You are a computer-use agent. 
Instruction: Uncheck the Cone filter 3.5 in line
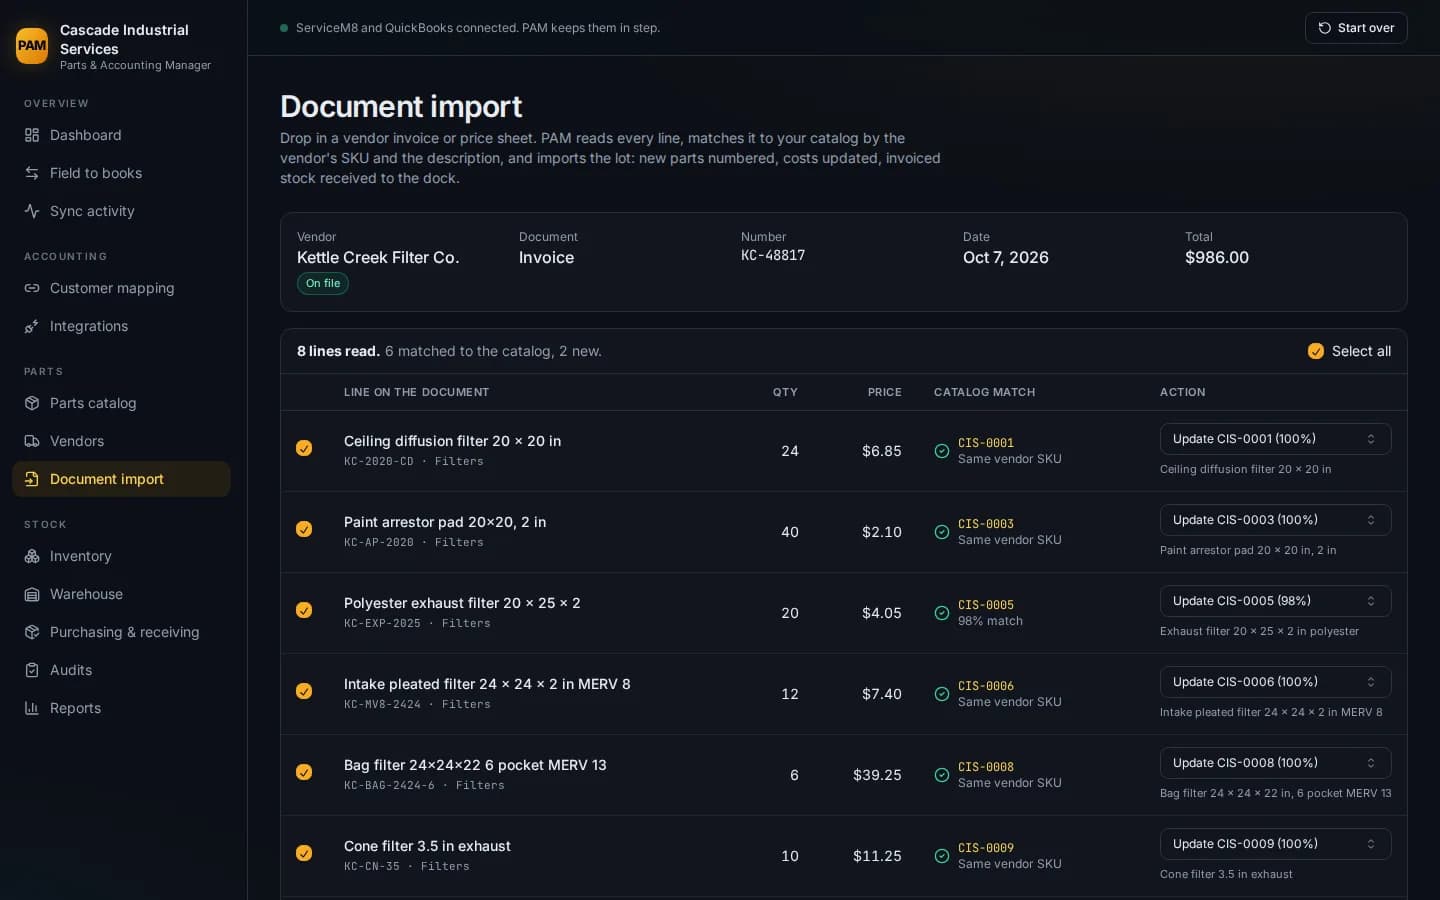tap(304, 853)
